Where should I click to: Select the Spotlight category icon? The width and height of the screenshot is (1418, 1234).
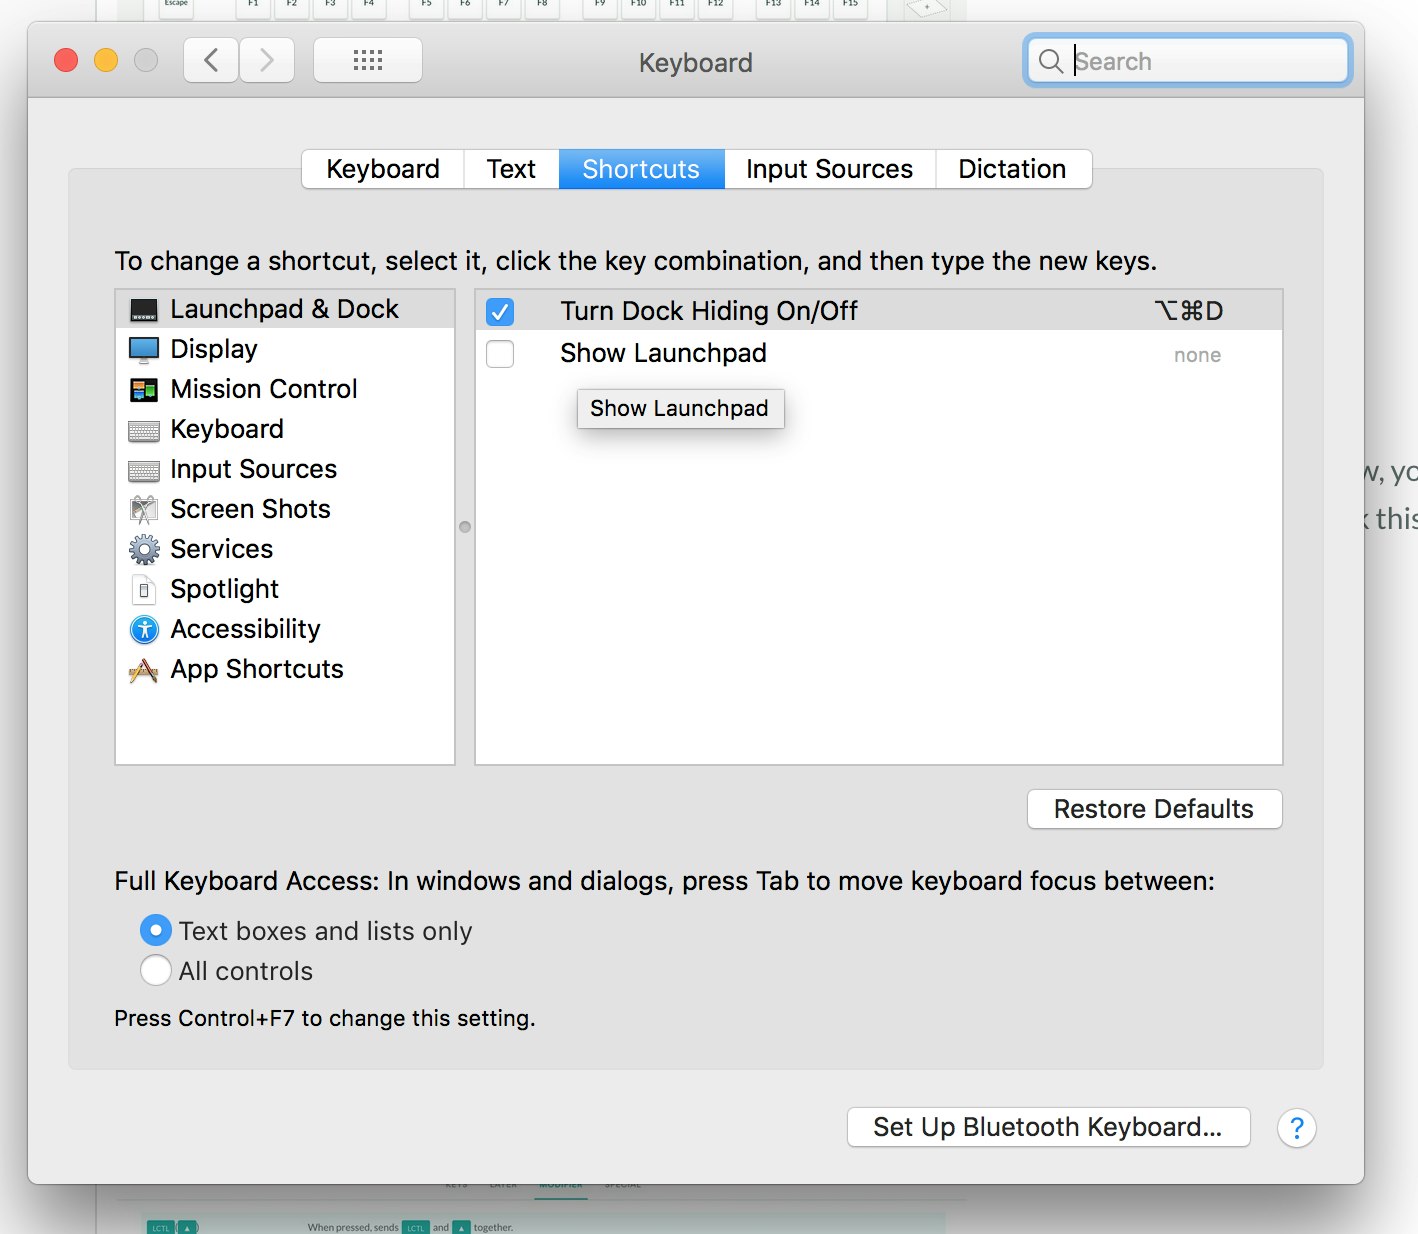tap(144, 590)
